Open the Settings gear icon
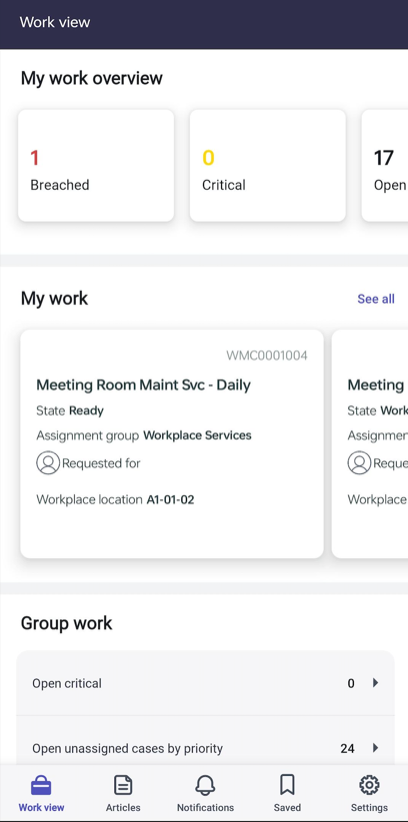The width and height of the screenshot is (408, 822). point(369,785)
